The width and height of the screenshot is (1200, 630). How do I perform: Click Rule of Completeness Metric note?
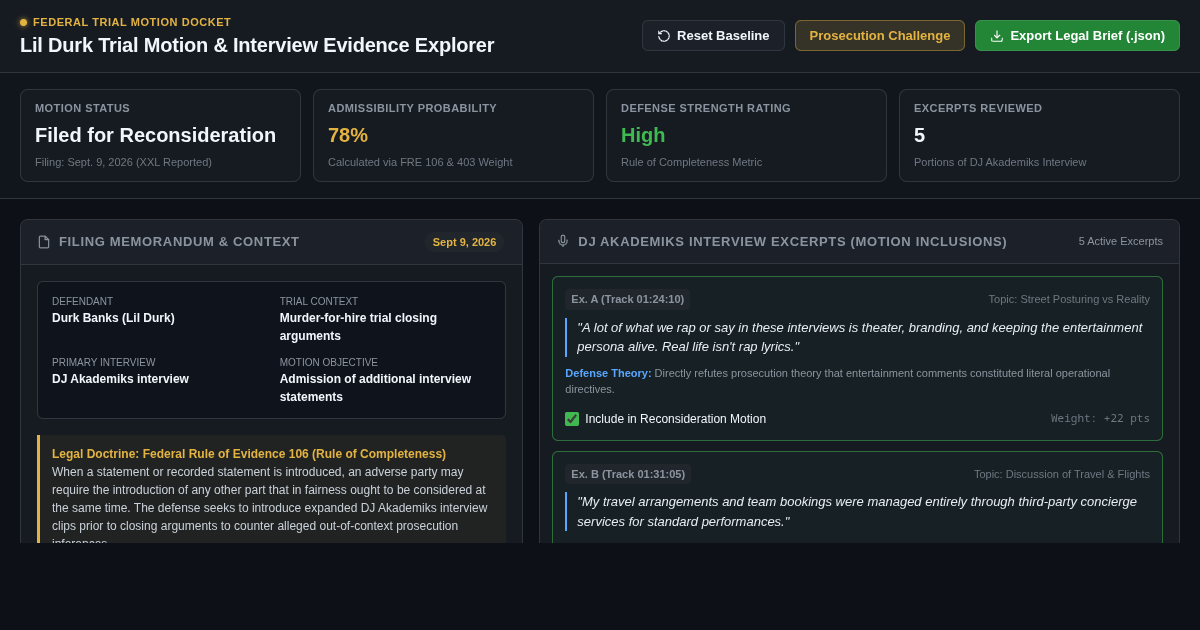click(x=691, y=162)
